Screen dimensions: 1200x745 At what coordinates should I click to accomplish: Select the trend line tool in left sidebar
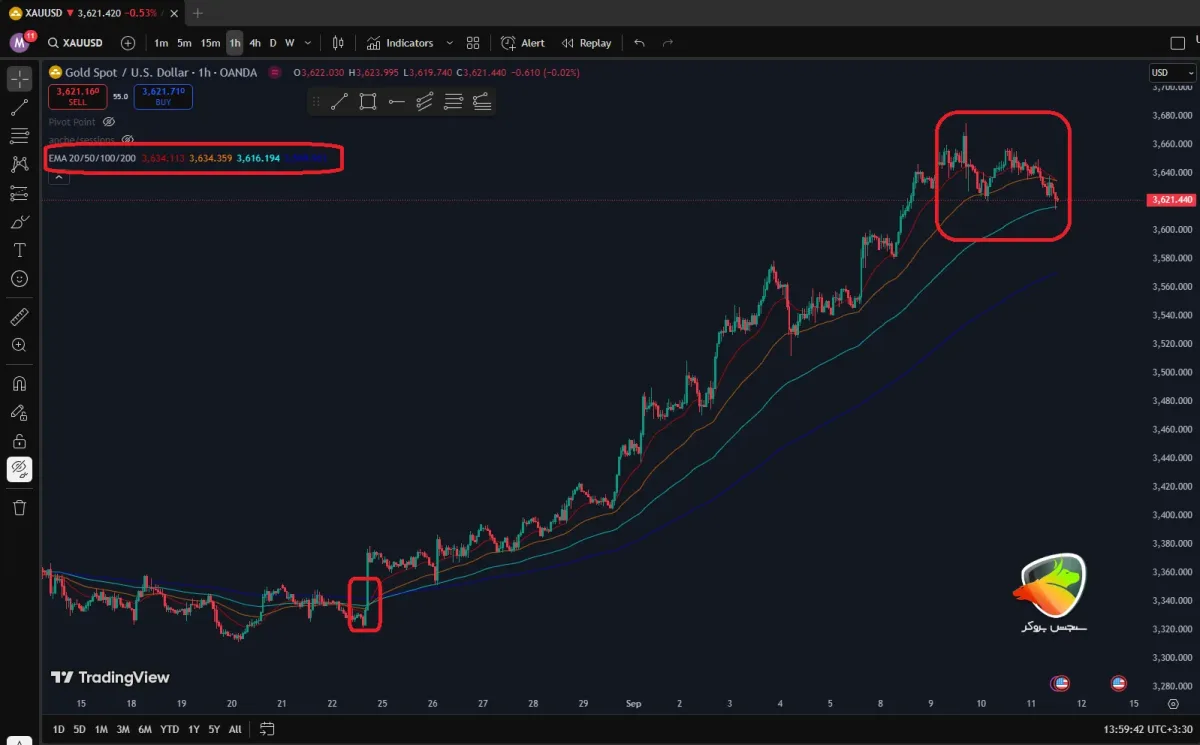pyautogui.click(x=19, y=107)
